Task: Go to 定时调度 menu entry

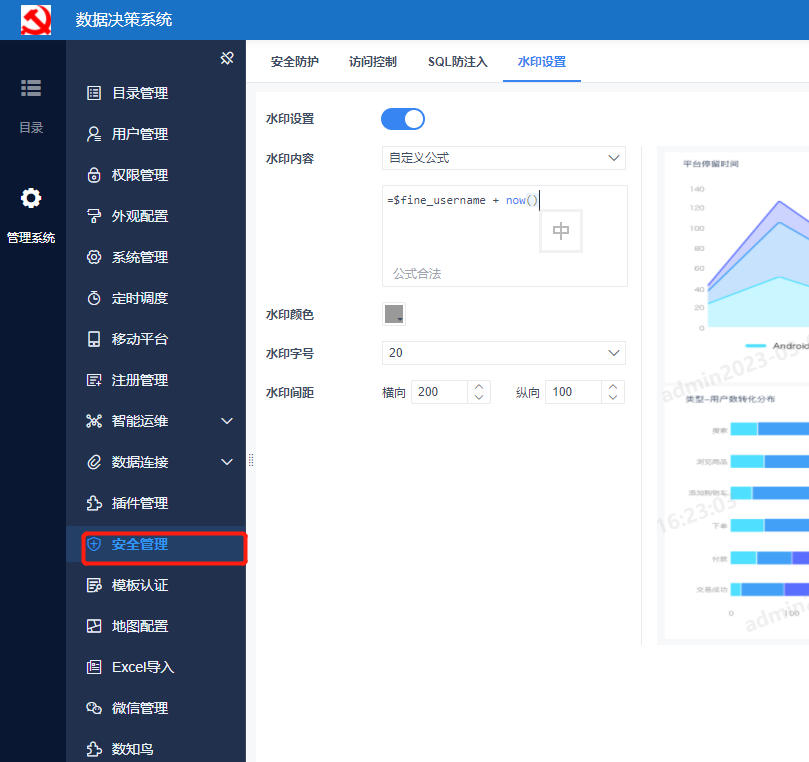Action: (x=156, y=298)
